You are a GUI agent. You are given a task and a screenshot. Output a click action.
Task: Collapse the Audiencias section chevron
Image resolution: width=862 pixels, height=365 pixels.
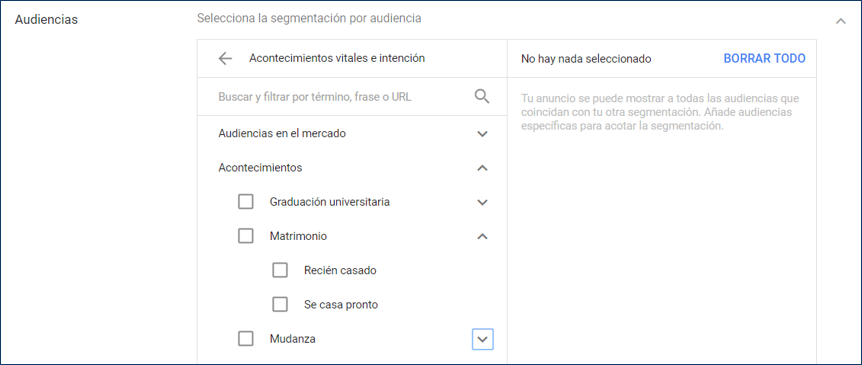[841, 21]
